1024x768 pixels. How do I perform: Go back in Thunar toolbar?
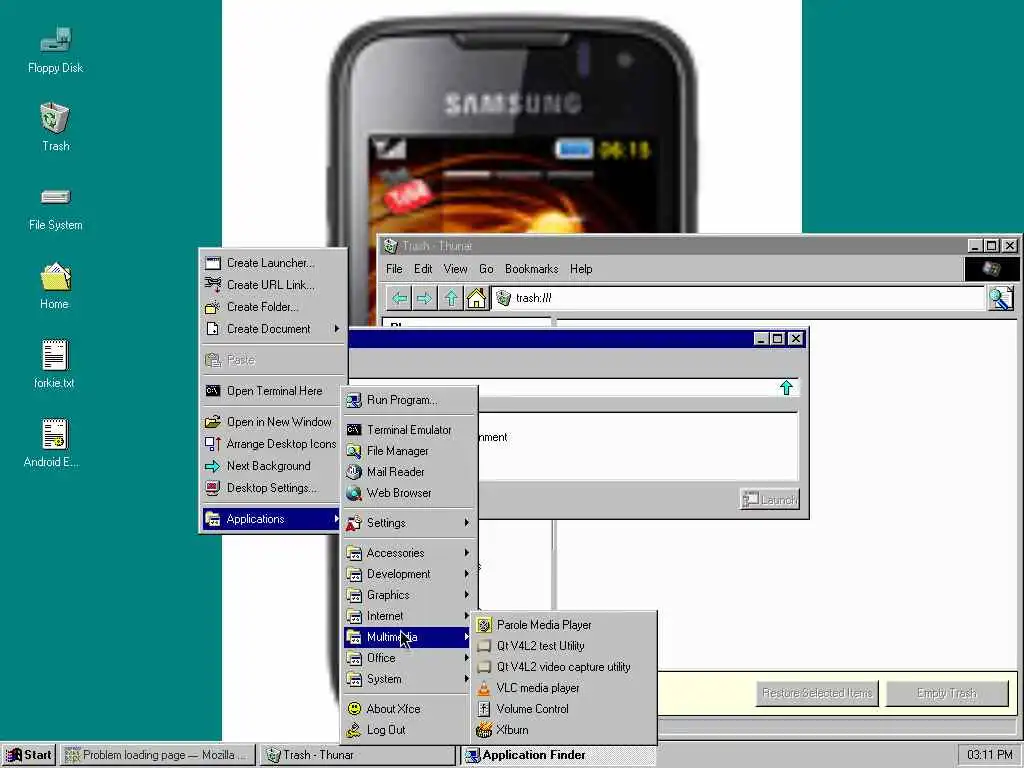(x=400, y=298)
